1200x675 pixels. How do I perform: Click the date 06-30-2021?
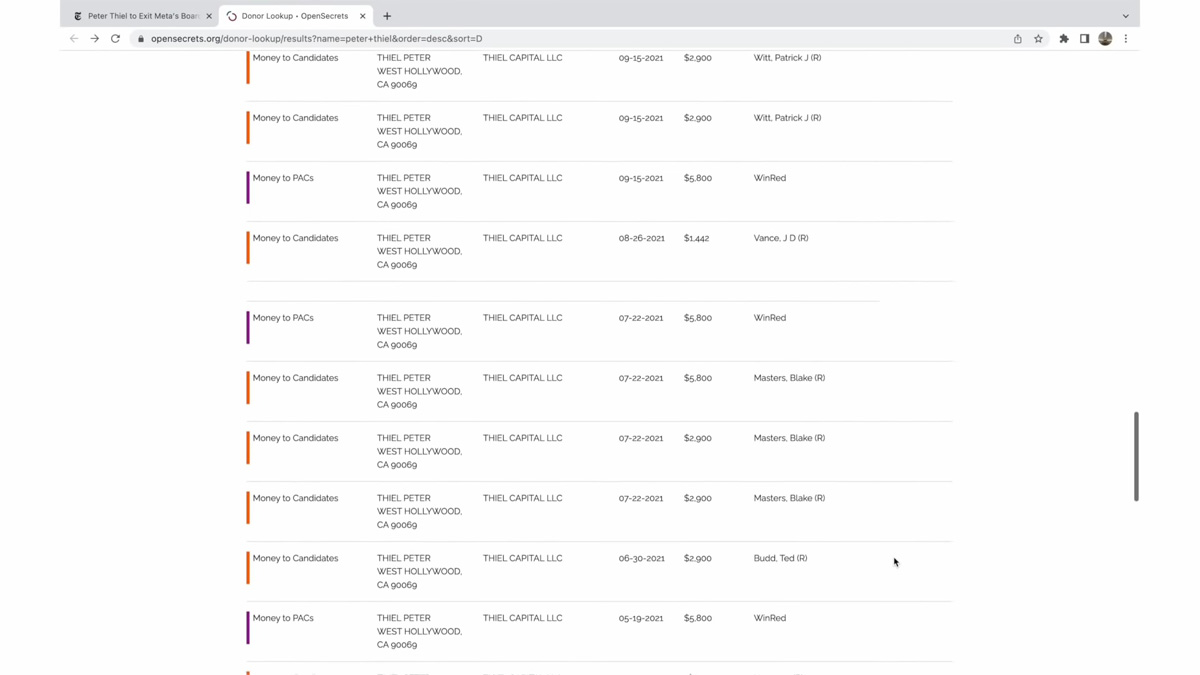click(x=641, y=558)
